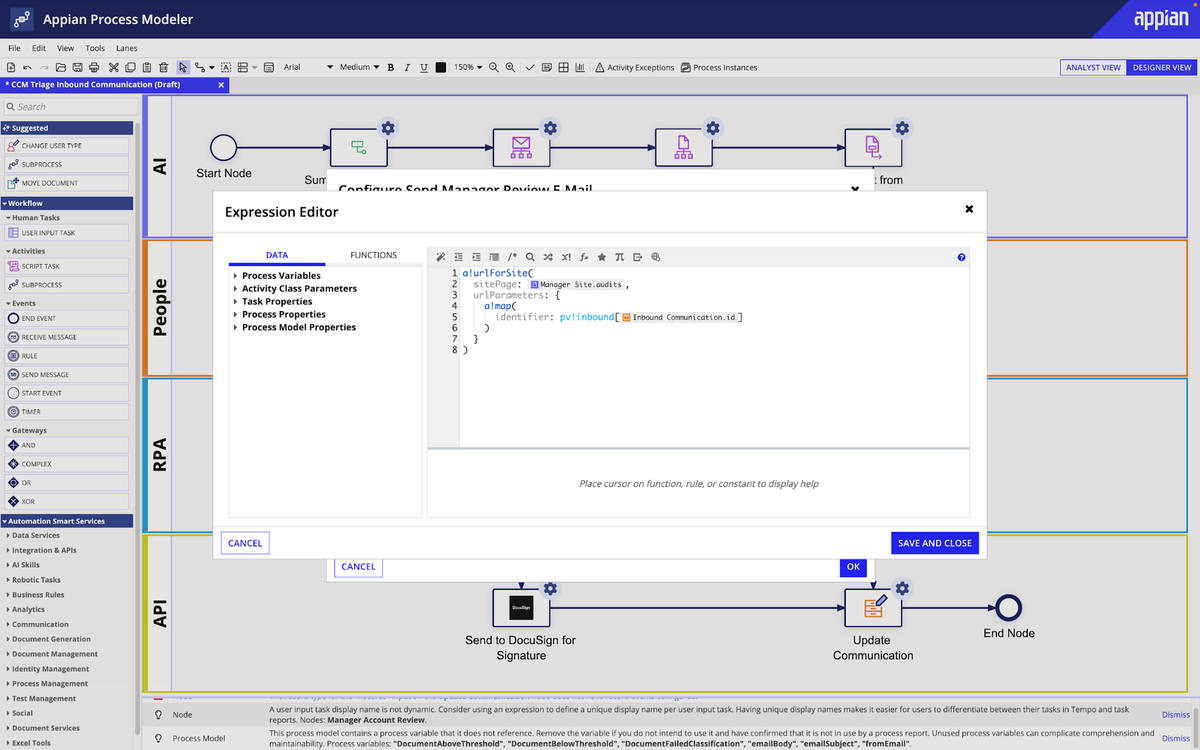Click the globe icon in editor toolbar
1200x750 pixels.
click(655, 257)
